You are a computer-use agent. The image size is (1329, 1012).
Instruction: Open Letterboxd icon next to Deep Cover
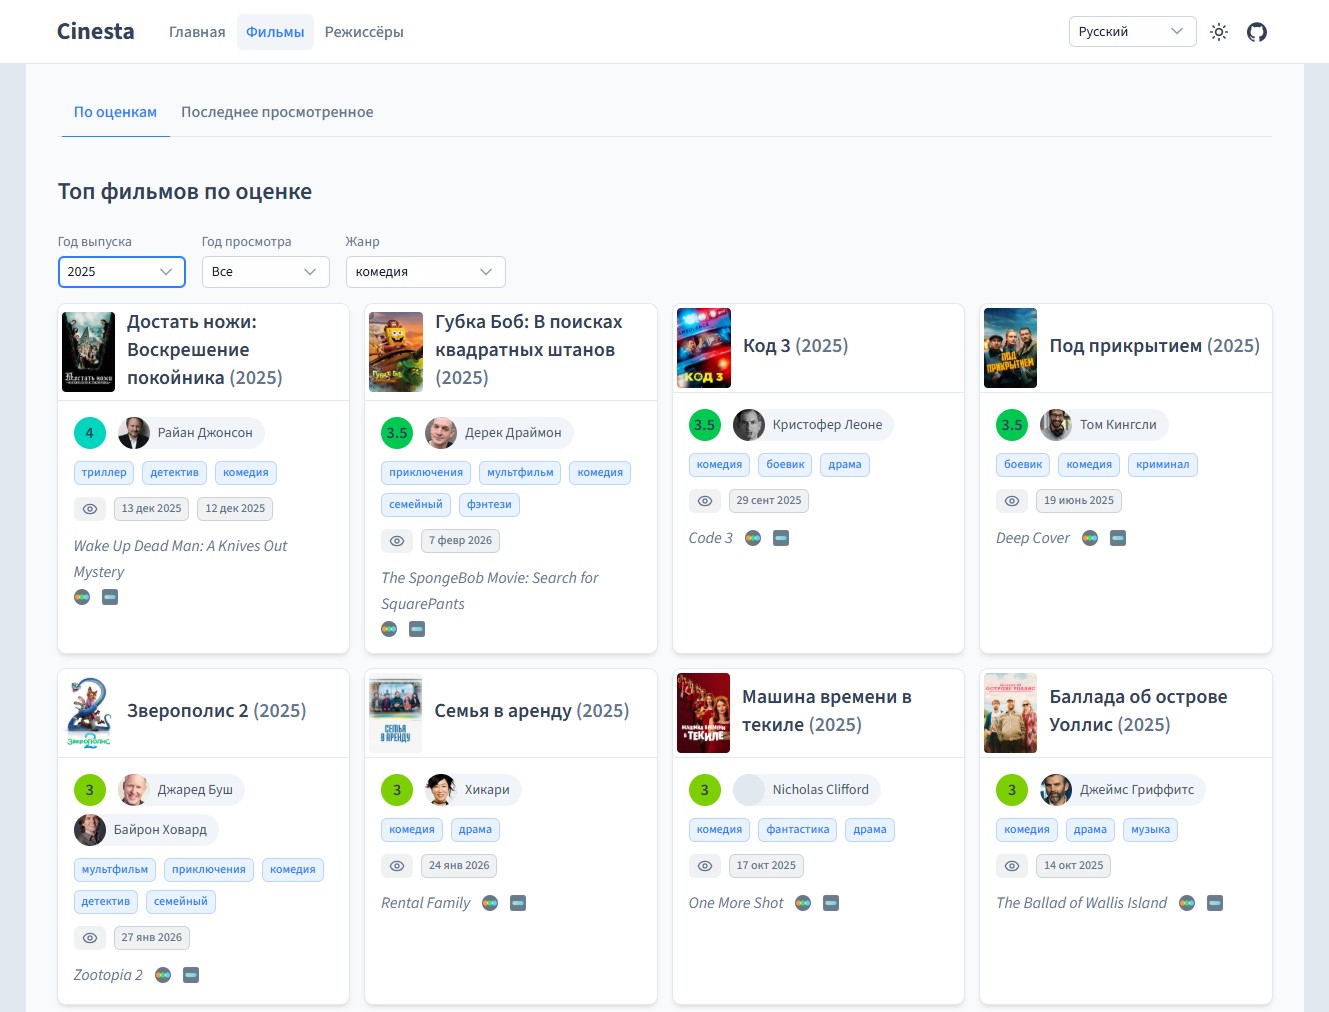[x=1090, y=538]
